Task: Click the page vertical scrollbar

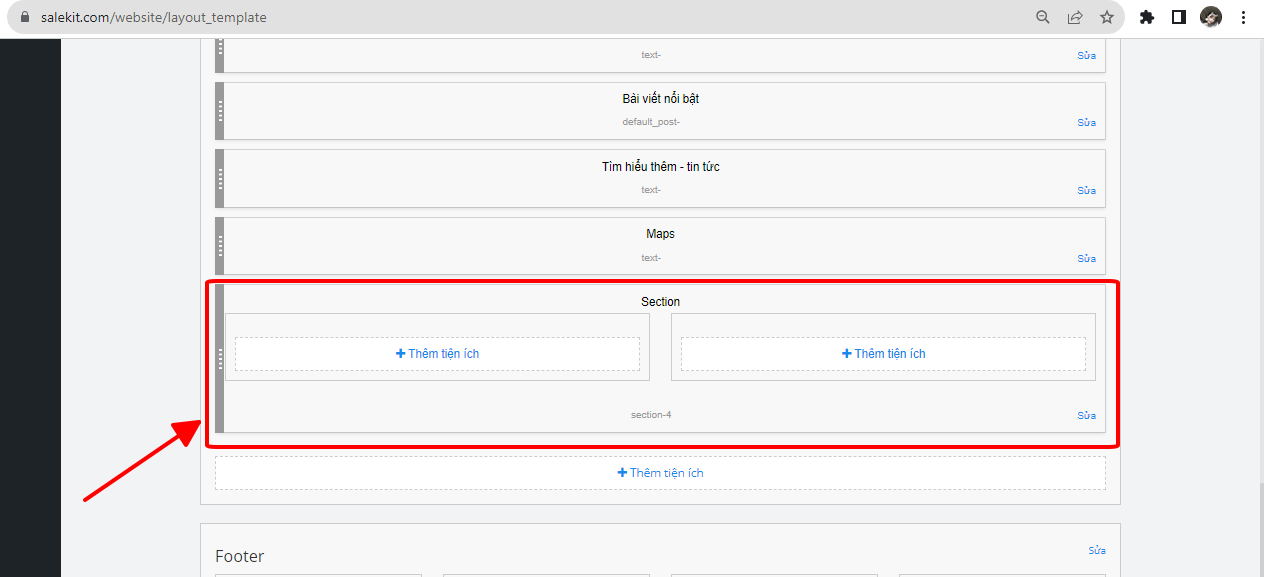Action: [1257, 300]
